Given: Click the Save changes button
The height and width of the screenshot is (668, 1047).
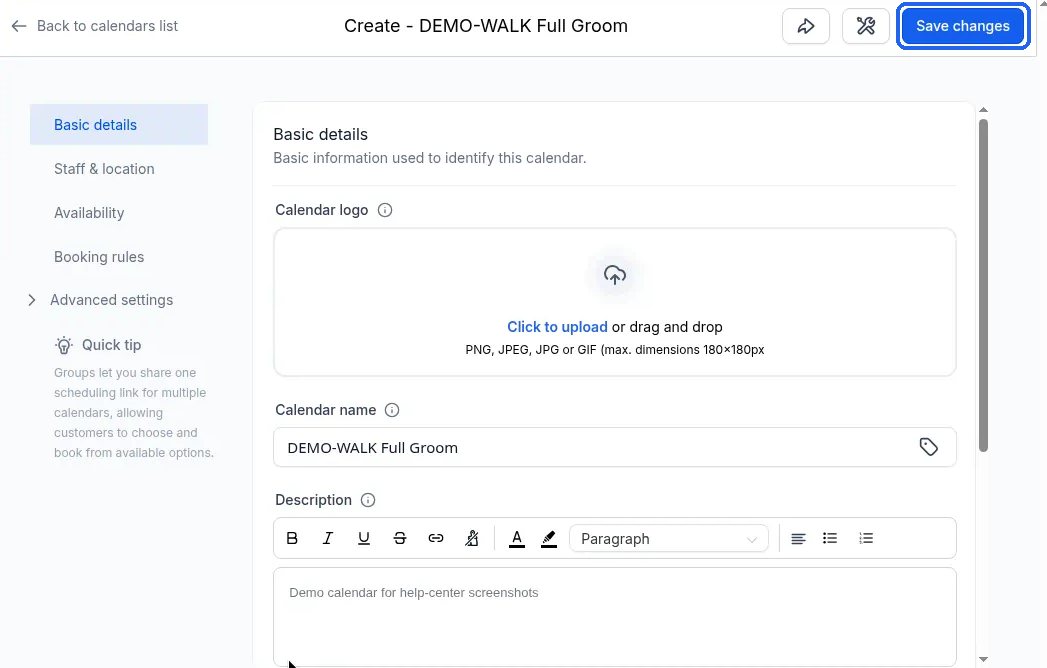Looking at the screenshot, I should pyautogui.click(x=962, y=26).
